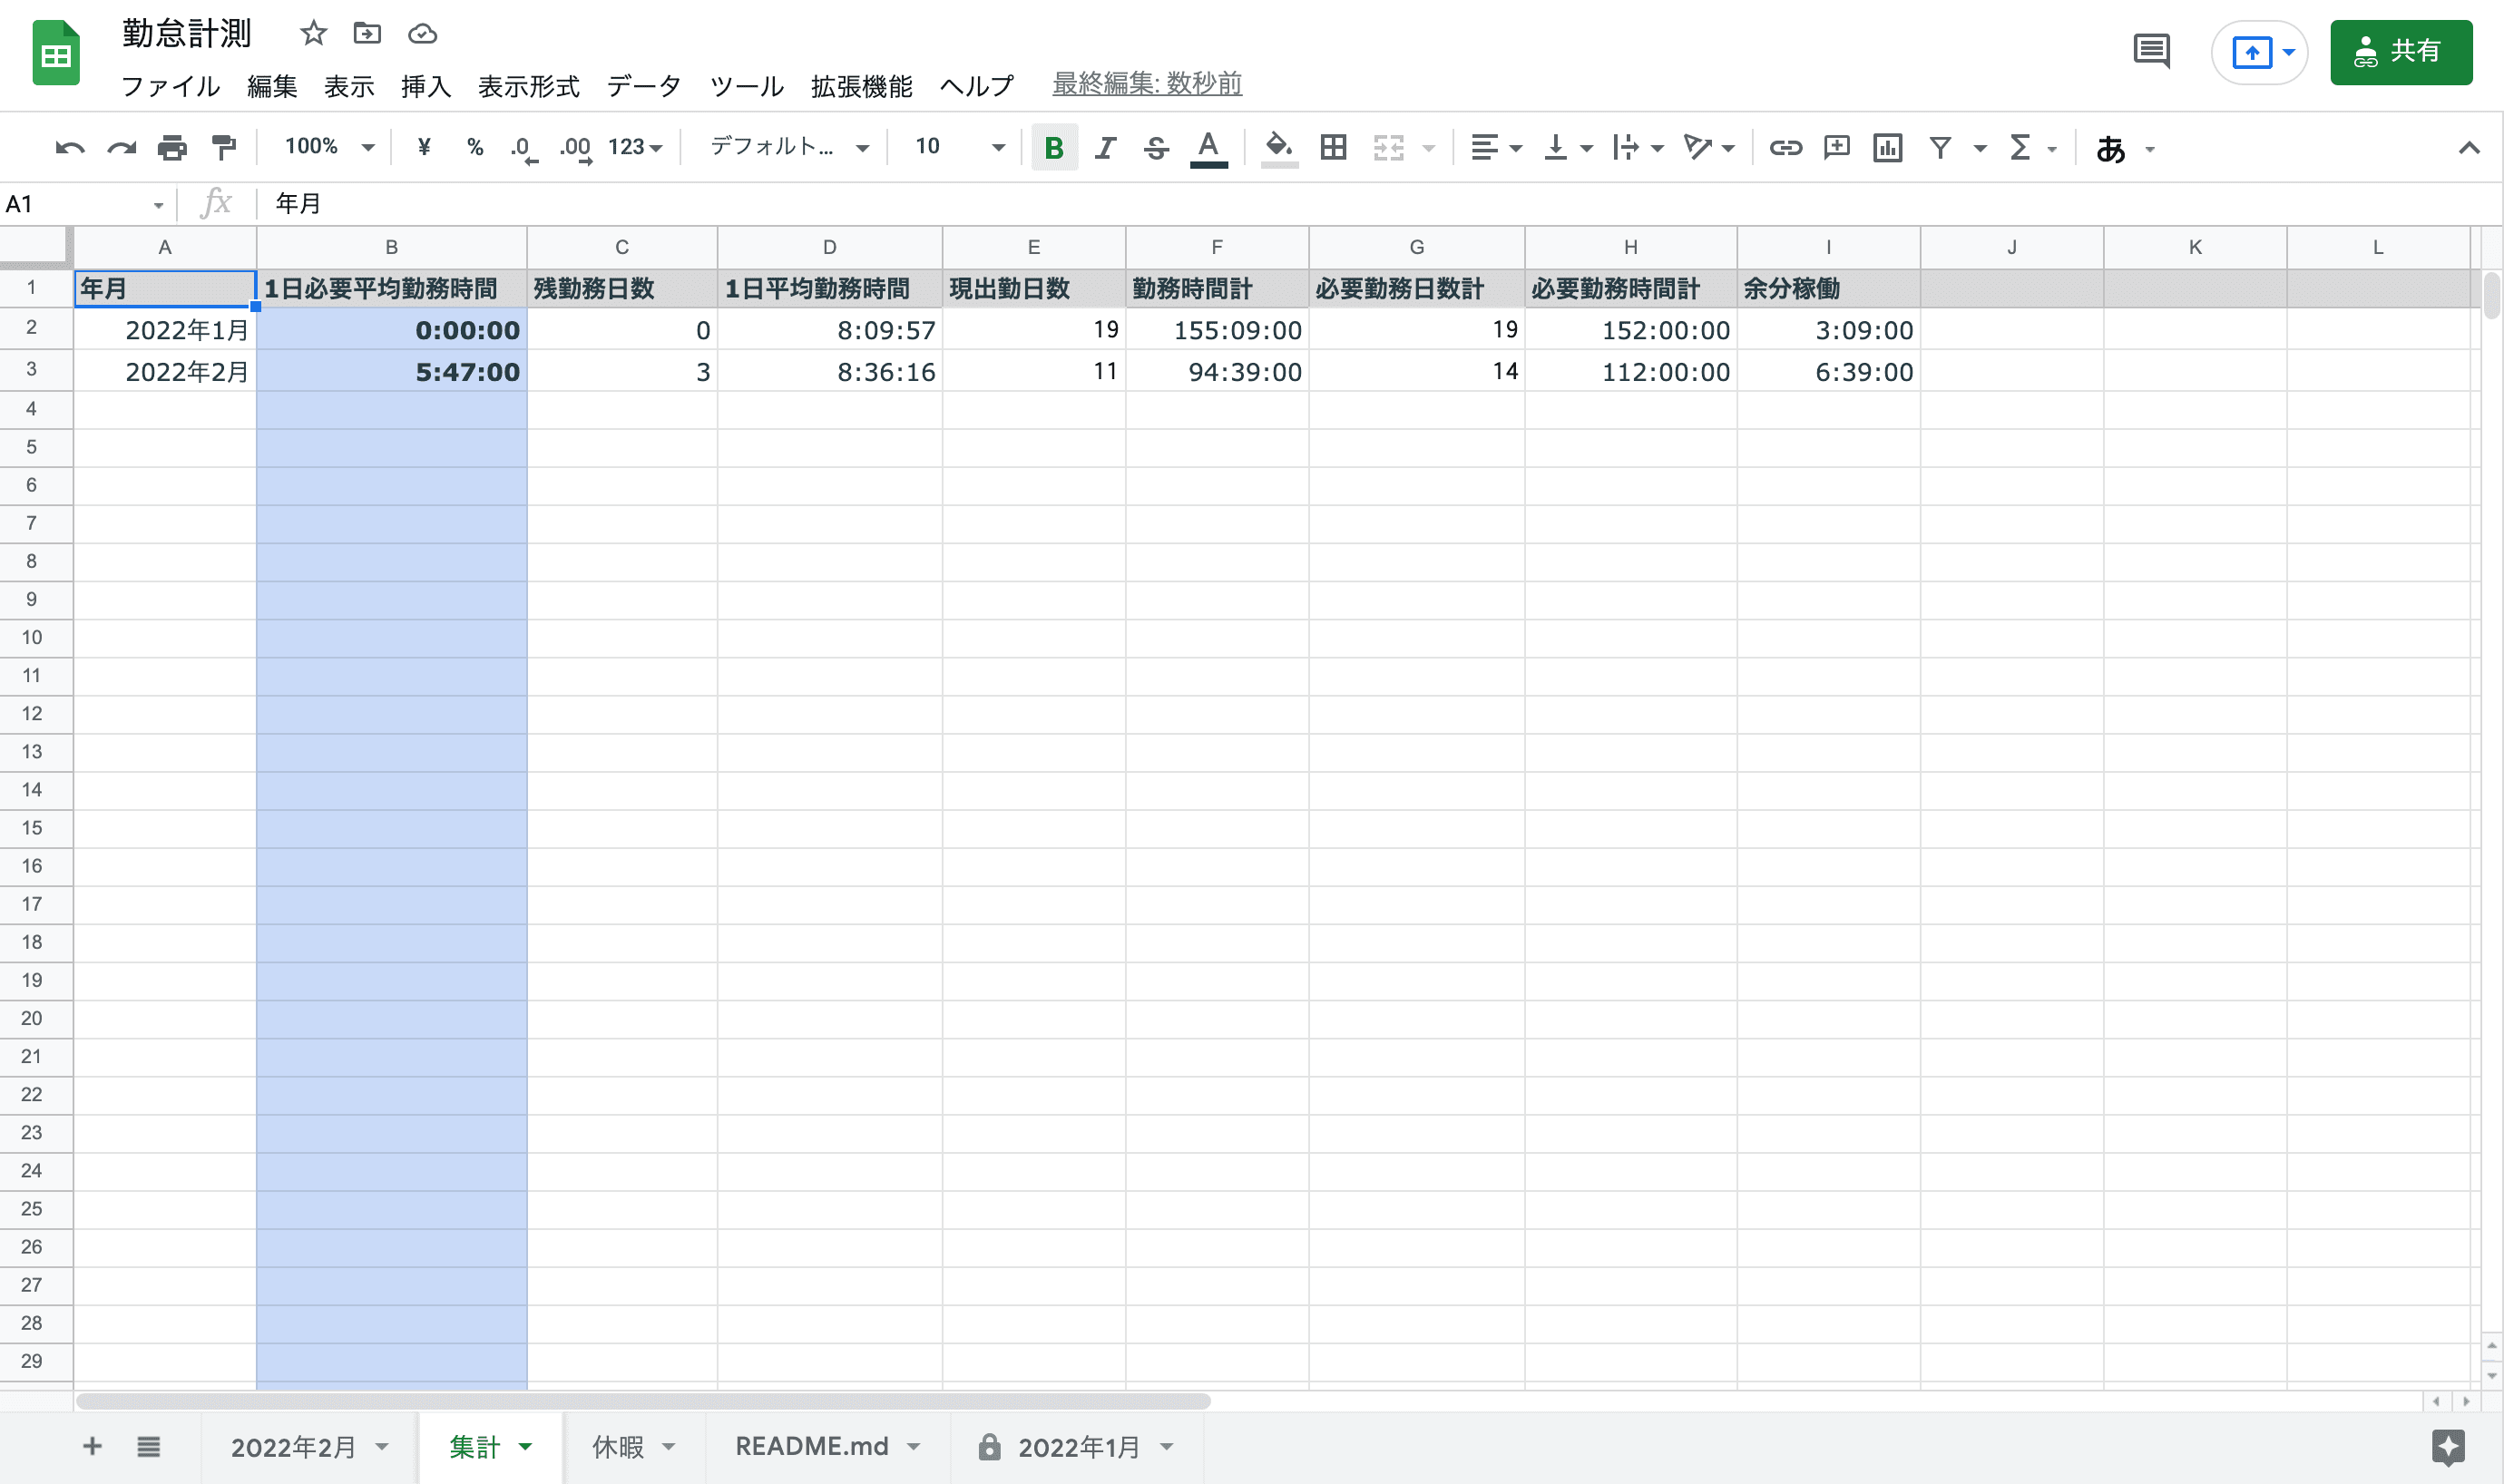Click the 共有 button
This screenshot has height=1484, width=2504.
click(2401, 51)
